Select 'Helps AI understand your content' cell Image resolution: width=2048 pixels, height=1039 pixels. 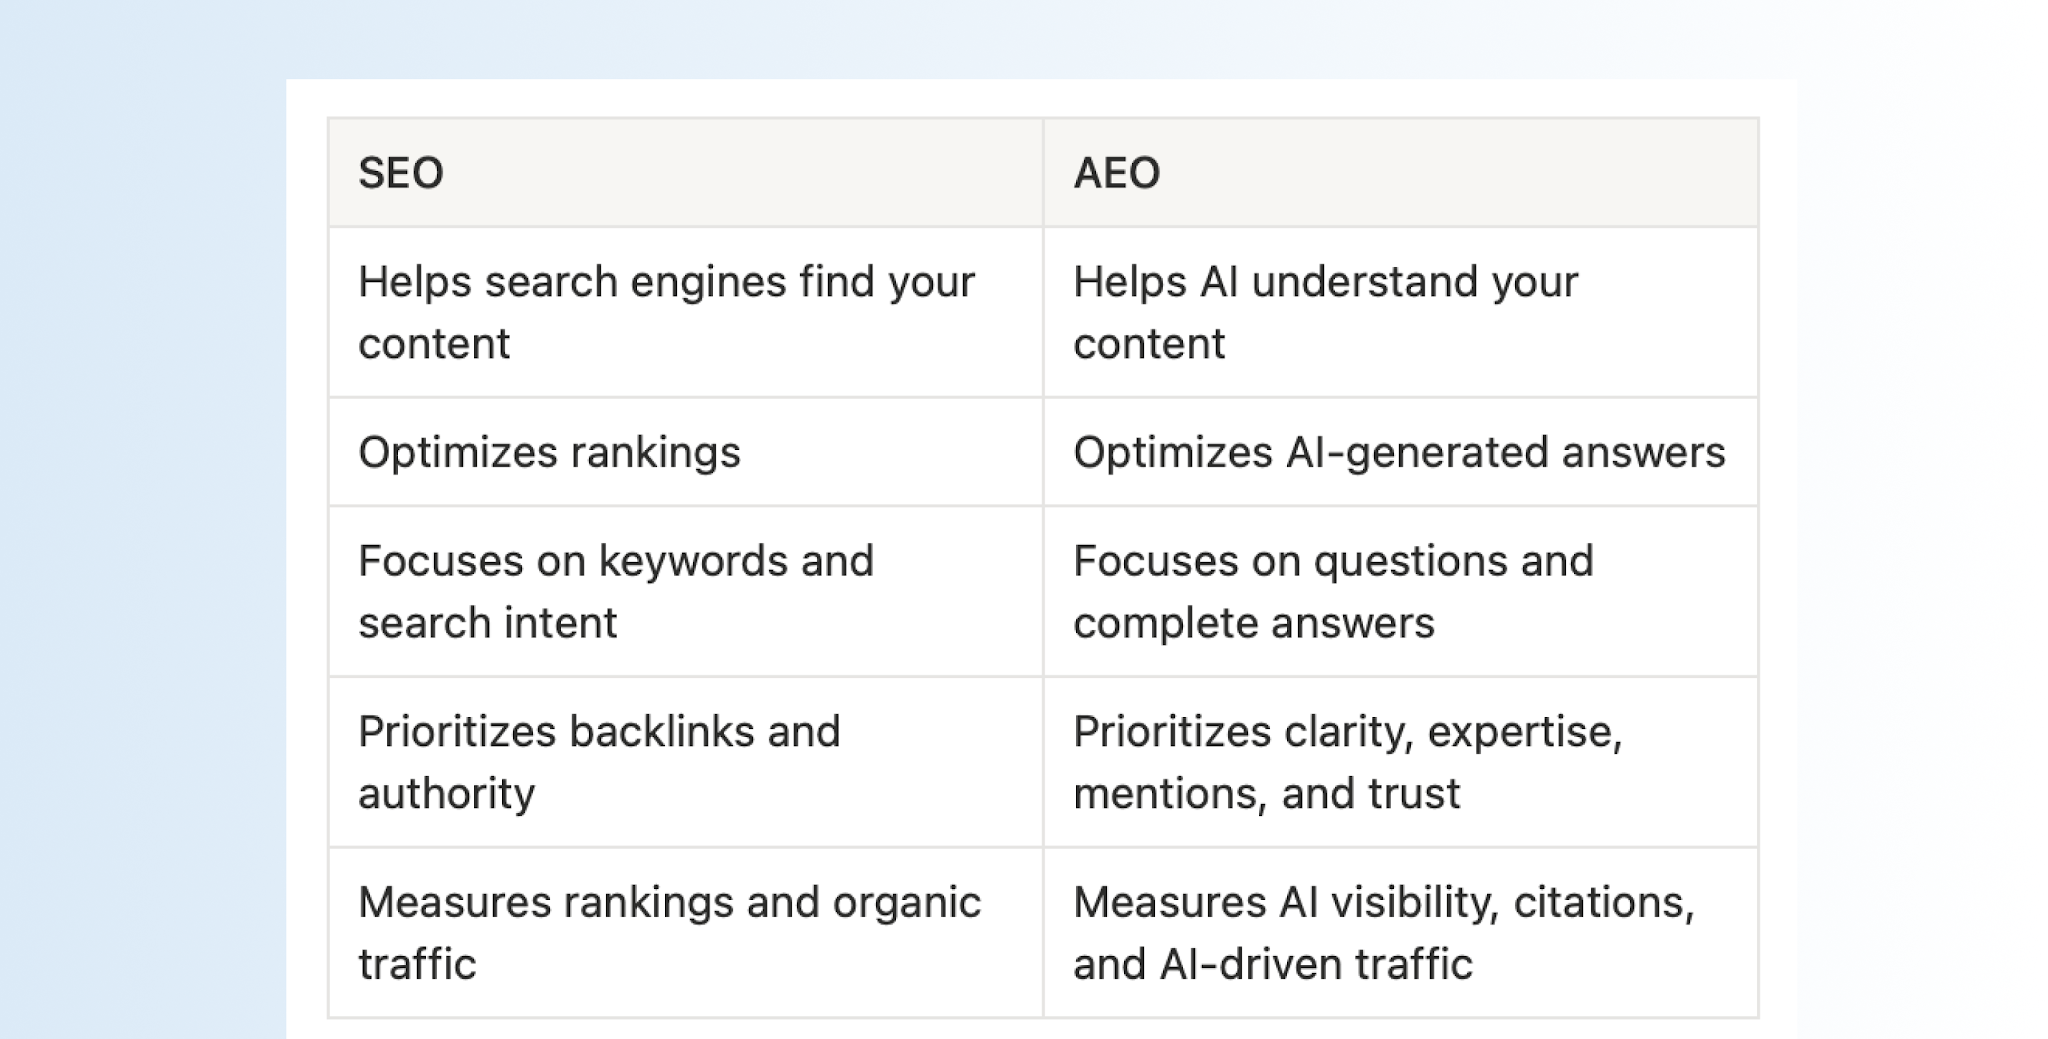[1400, 313]
